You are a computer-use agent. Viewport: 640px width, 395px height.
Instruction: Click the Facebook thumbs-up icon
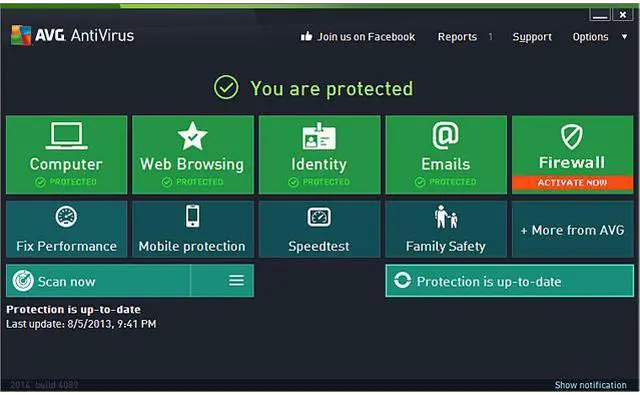(x=306, y=36)
